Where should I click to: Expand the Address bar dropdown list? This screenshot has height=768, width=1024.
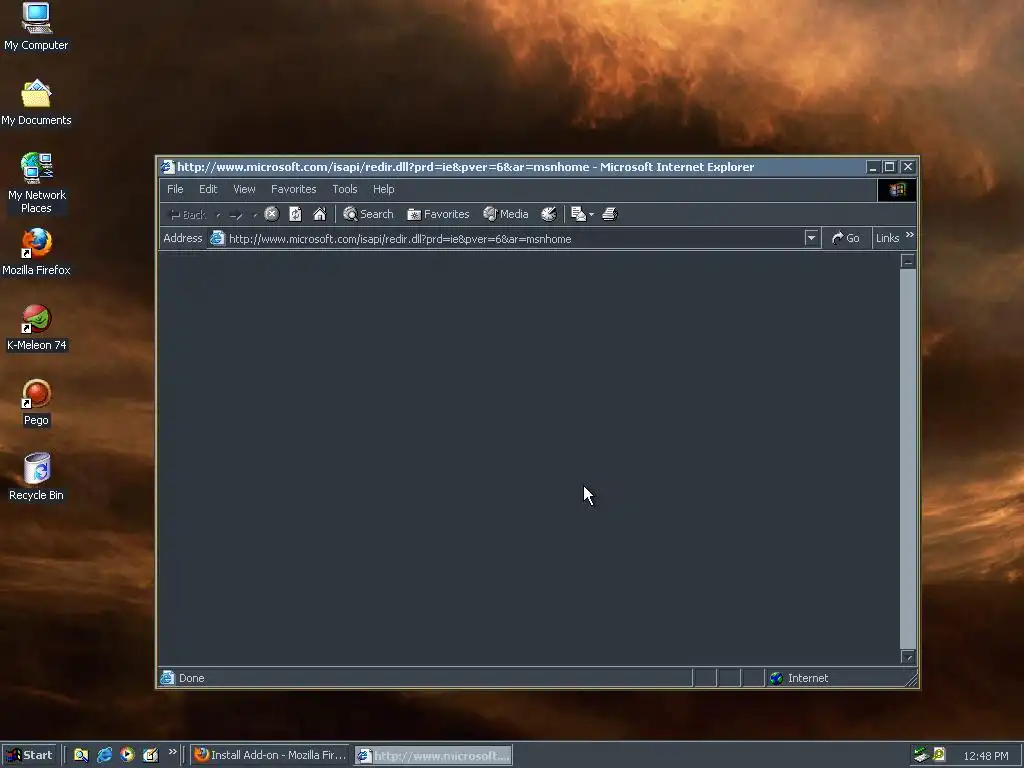point(811,238)
